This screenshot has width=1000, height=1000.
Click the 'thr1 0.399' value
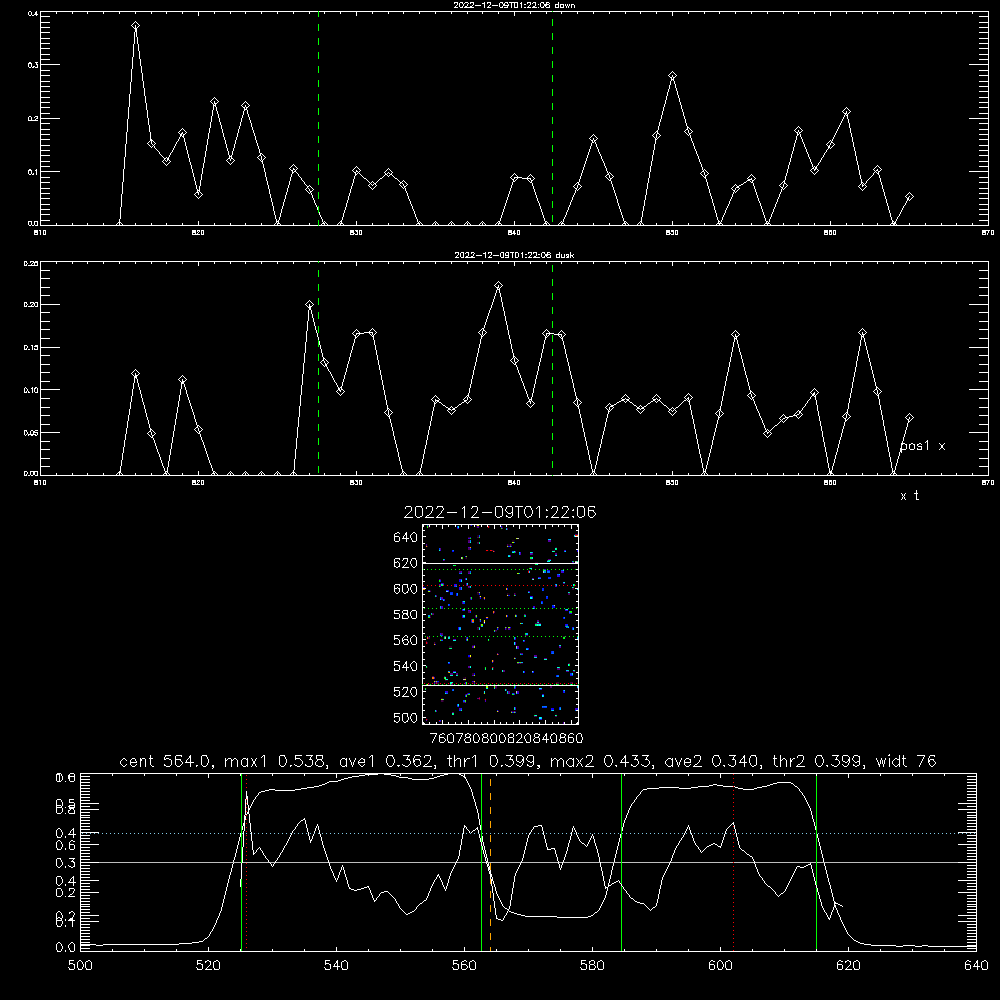coord(495,761)
